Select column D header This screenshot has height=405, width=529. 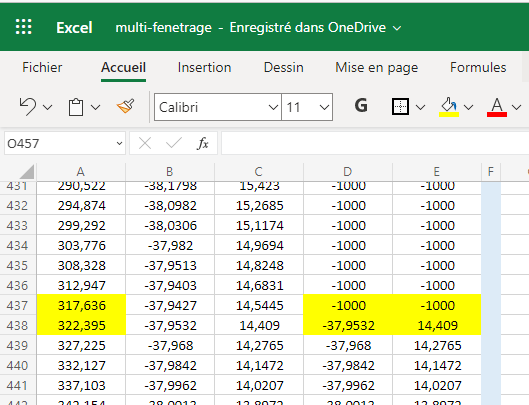(x=348, y=172)
